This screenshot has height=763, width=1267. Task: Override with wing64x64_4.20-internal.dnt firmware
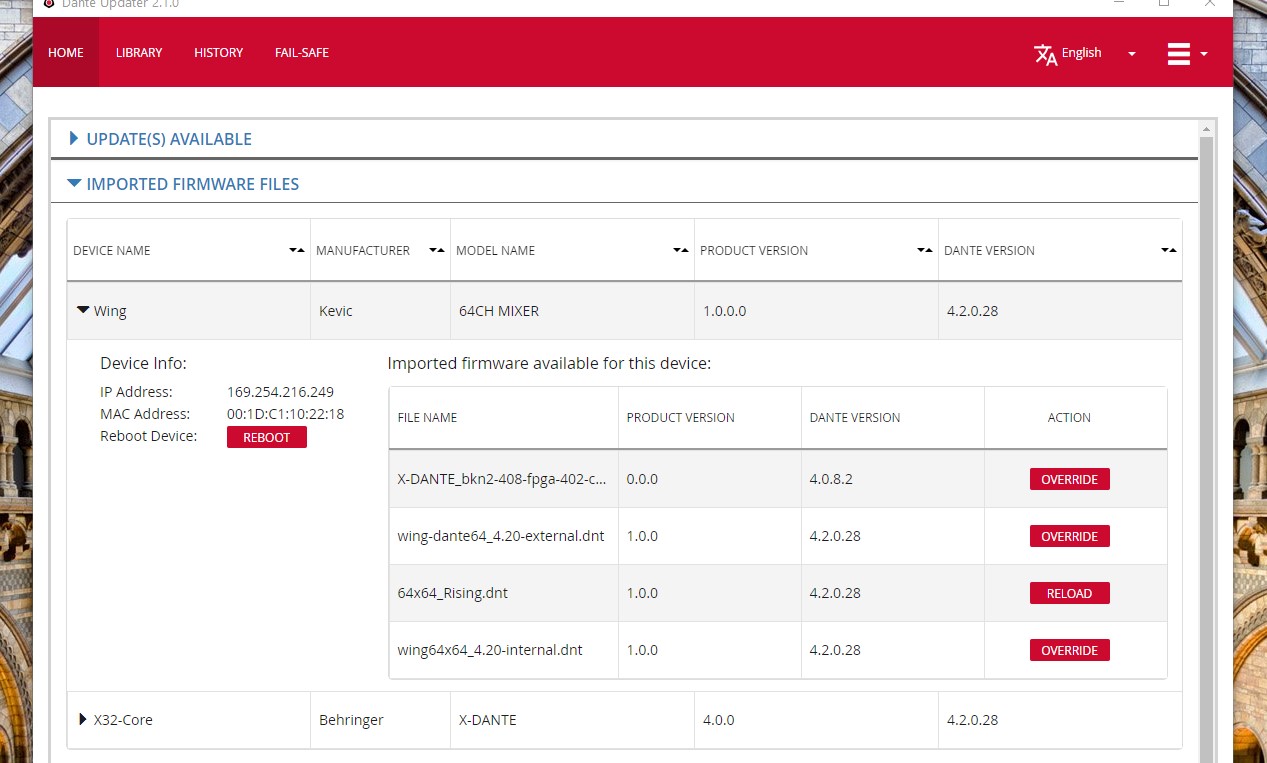click(1070, 650)
